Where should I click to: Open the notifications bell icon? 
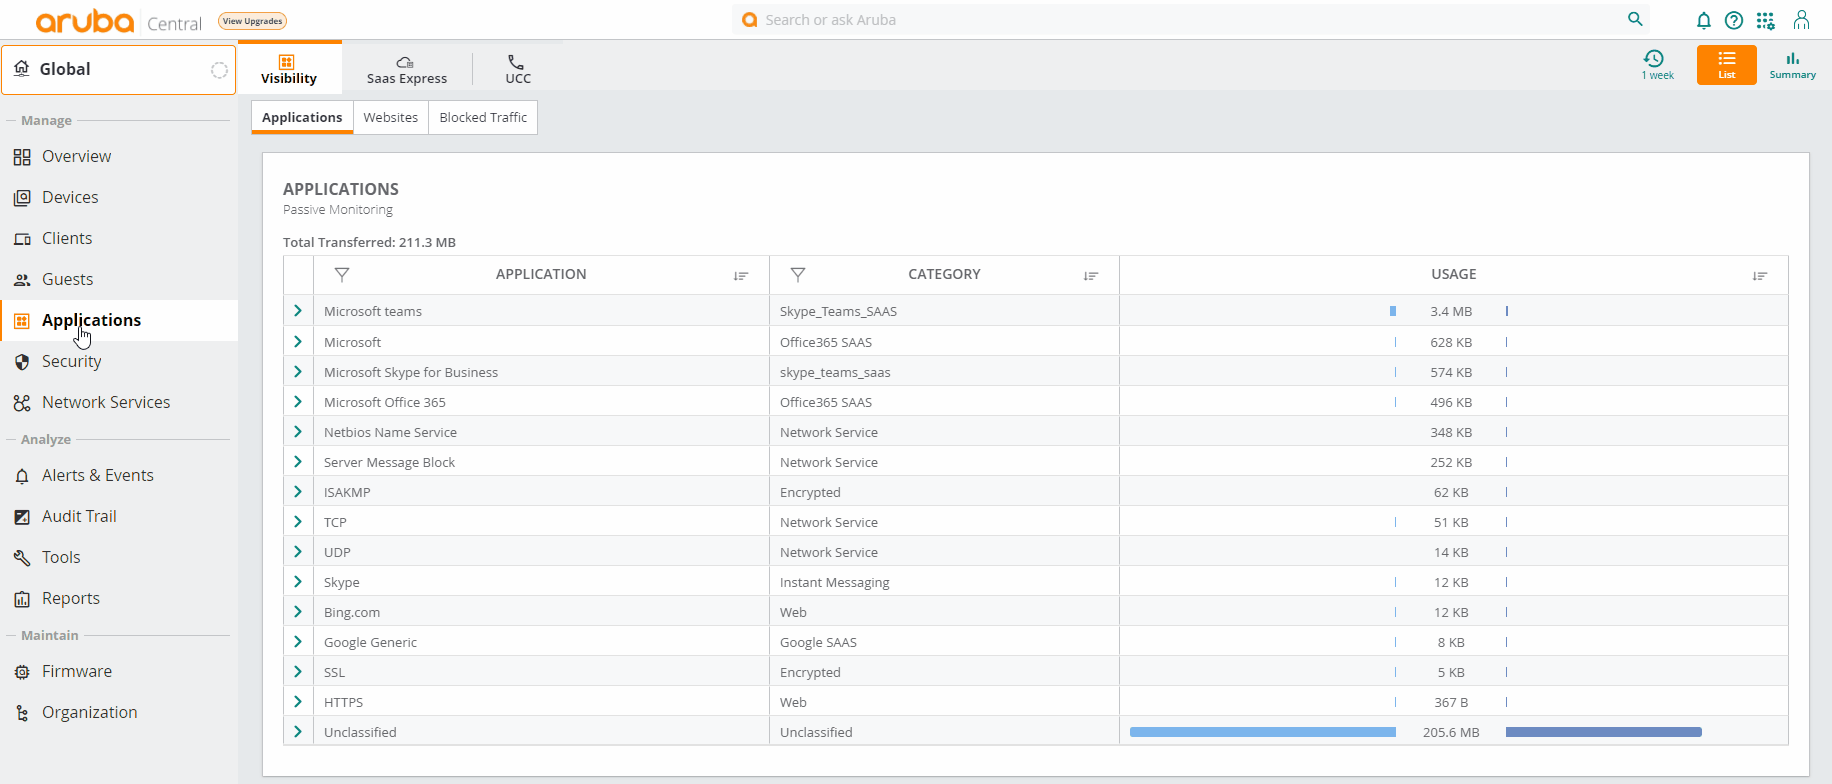1704,20
